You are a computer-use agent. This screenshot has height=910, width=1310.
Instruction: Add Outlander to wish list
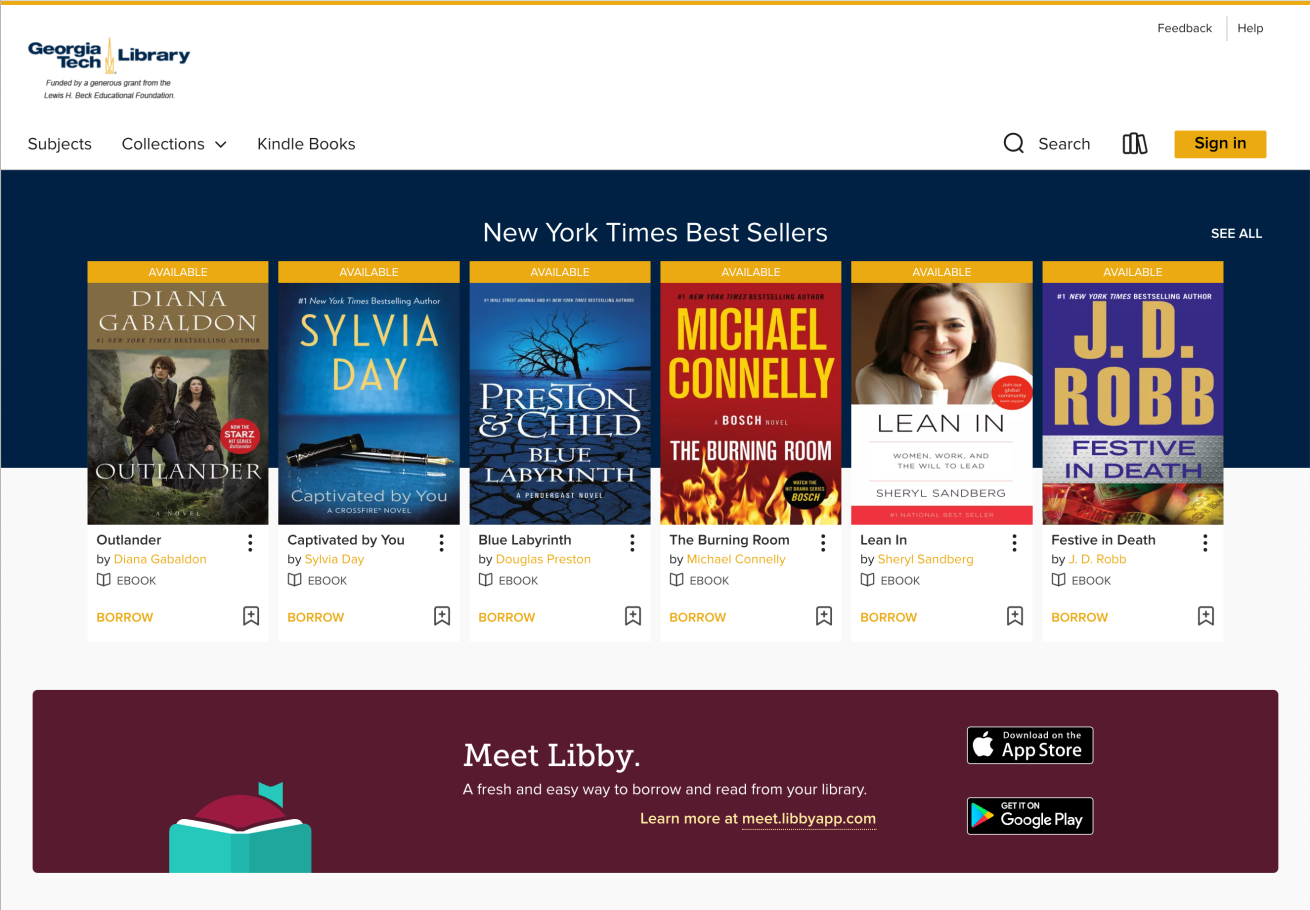(x=251, y=616)
